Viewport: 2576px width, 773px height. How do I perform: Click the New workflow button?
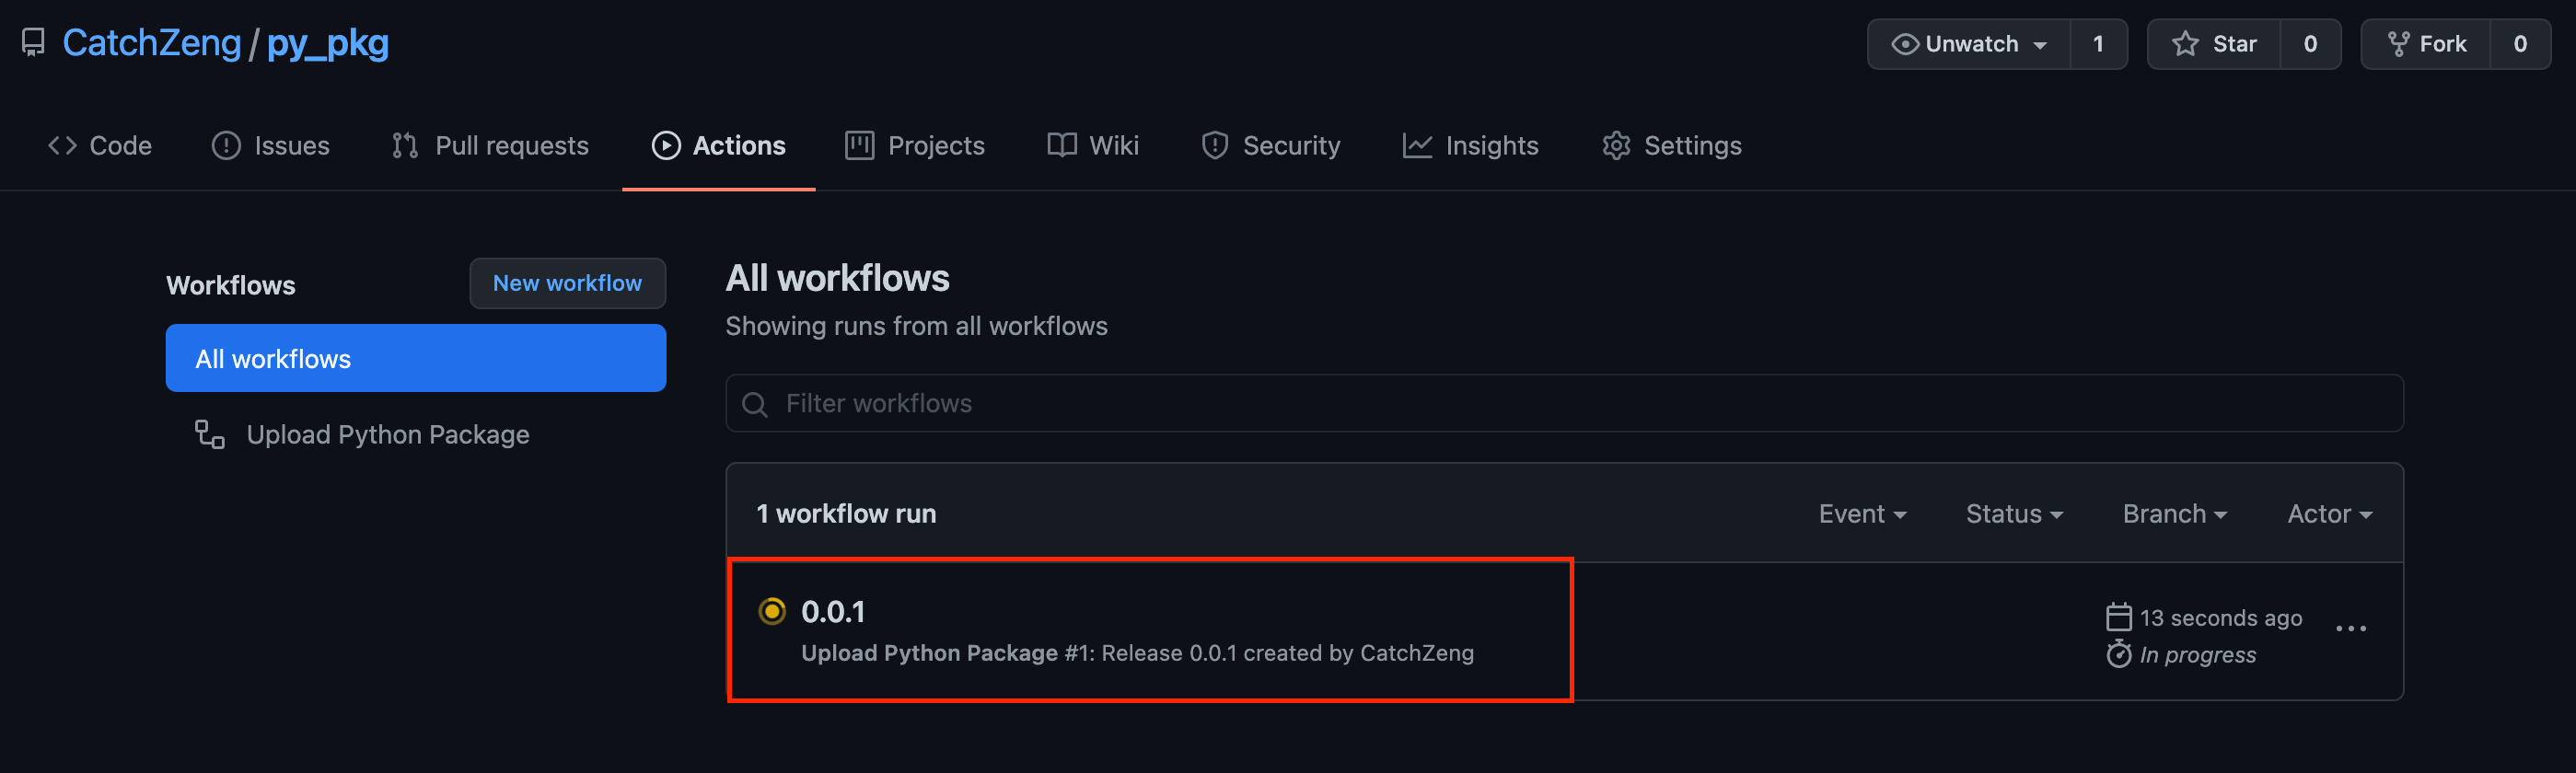click(x=567, y=283)
